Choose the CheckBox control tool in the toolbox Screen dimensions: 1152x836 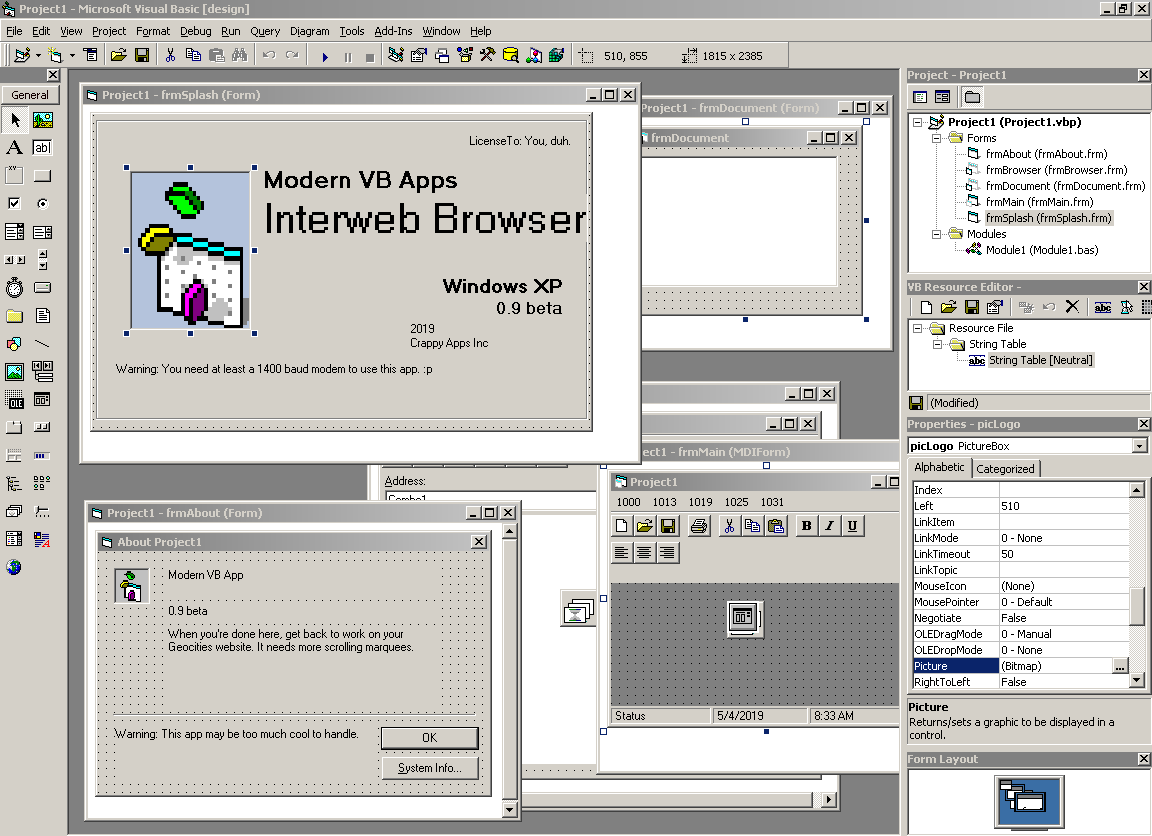coord(14,203)
